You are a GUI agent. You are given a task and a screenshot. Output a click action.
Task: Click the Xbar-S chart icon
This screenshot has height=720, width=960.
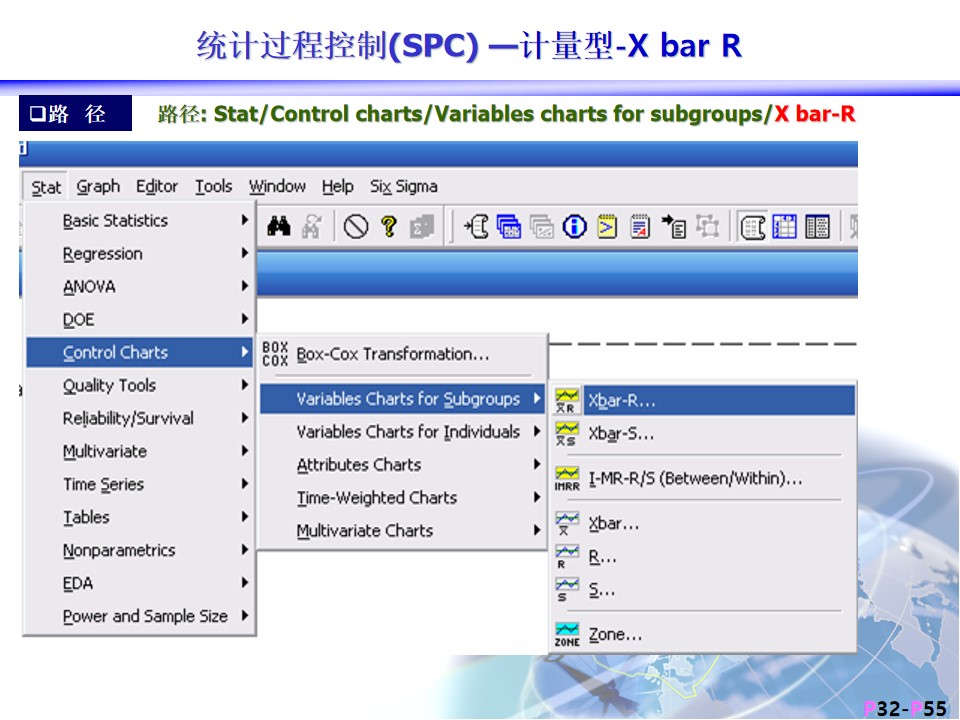click(567, 434)
